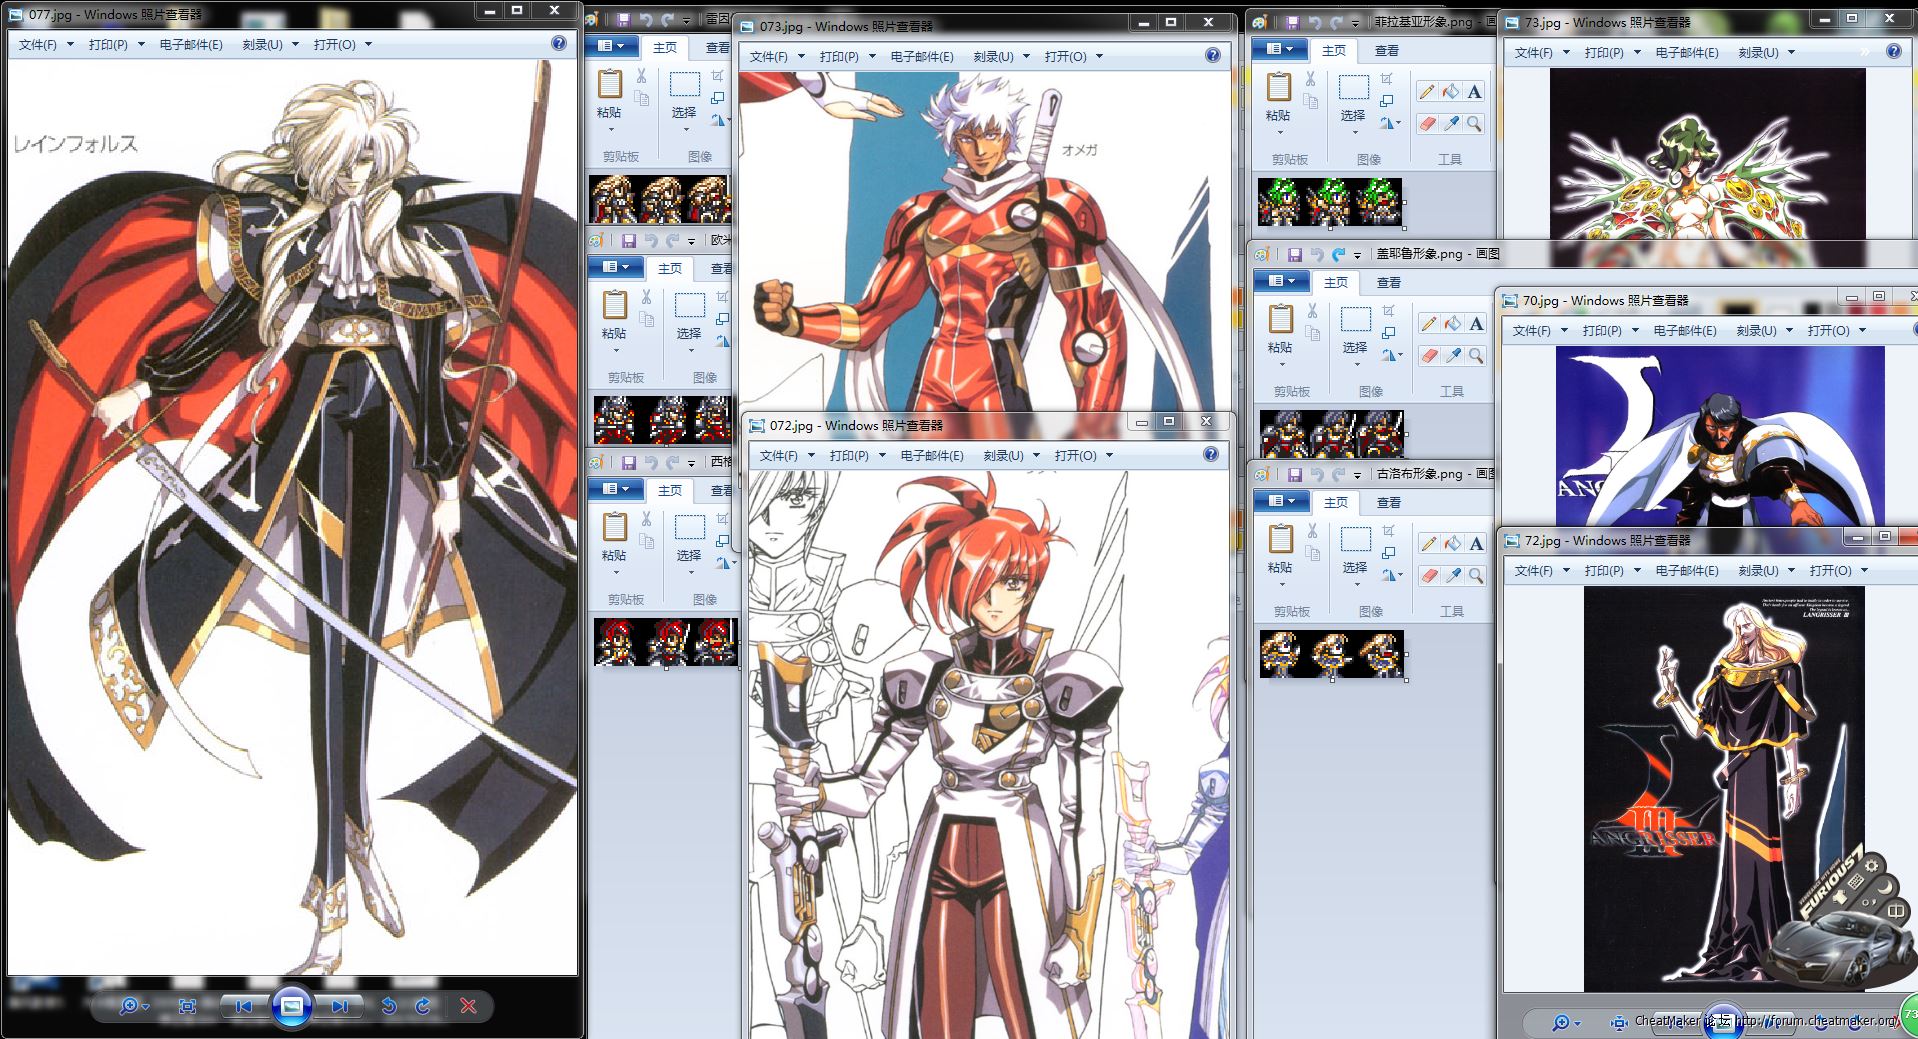The width and height of the screenshot is (1918, 1039).
Task: Click the fit-to-window icon in 077.jpg viewer
Action: [187, 1006]
